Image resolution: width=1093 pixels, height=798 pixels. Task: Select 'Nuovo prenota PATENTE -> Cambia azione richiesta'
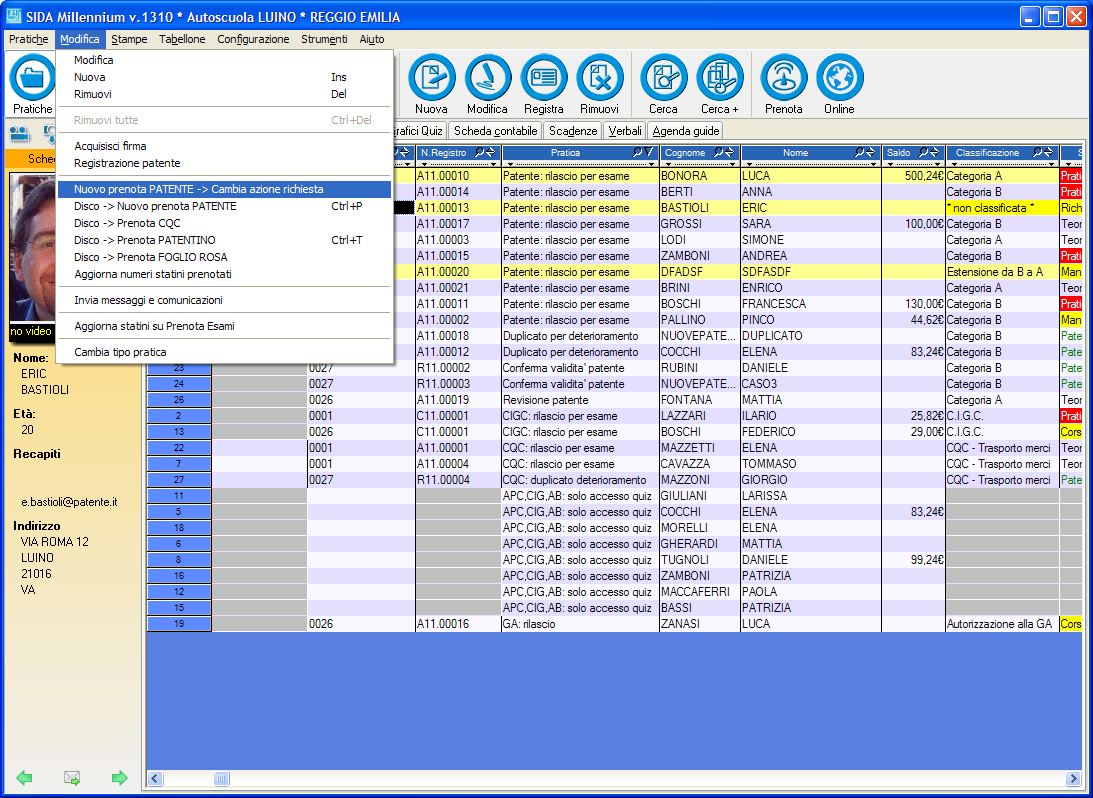click(x=198, y=189)
